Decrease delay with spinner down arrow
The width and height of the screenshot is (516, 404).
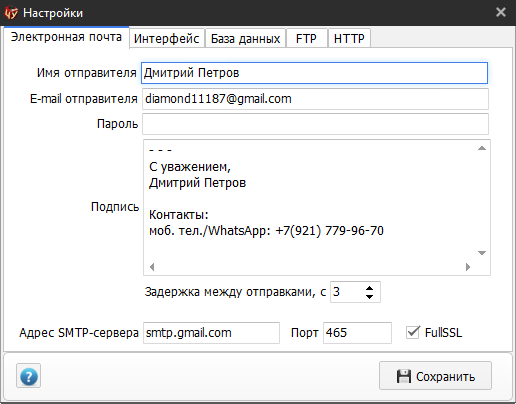pyautogui.click(x=369, y=296)
